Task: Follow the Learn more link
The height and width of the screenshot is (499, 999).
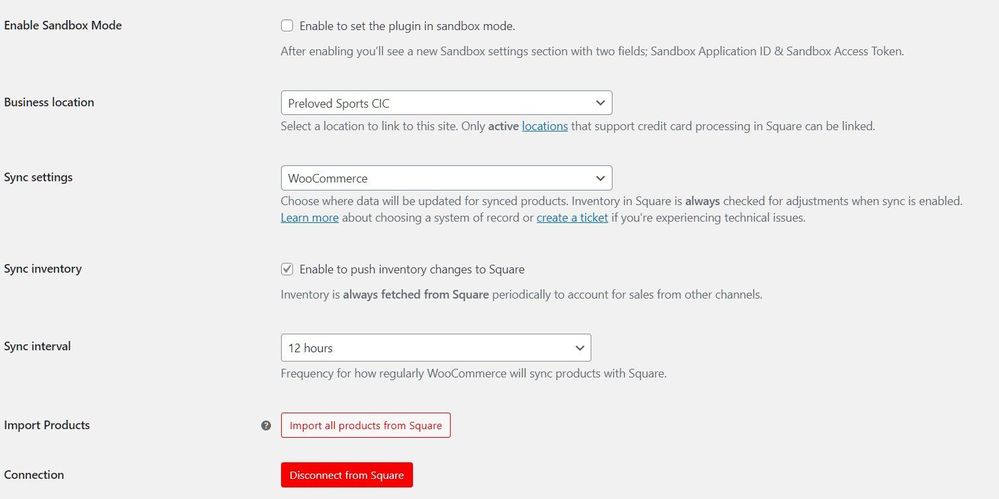Action: coord(309,217)
